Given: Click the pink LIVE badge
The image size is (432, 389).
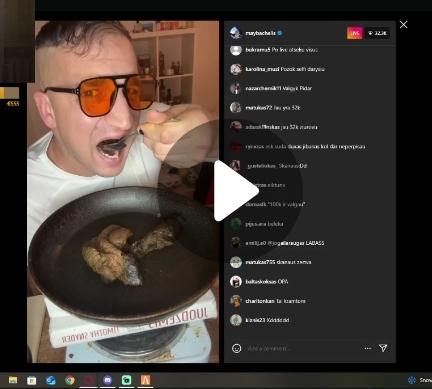Looking at the screenshot, I should tap(354, 33).
